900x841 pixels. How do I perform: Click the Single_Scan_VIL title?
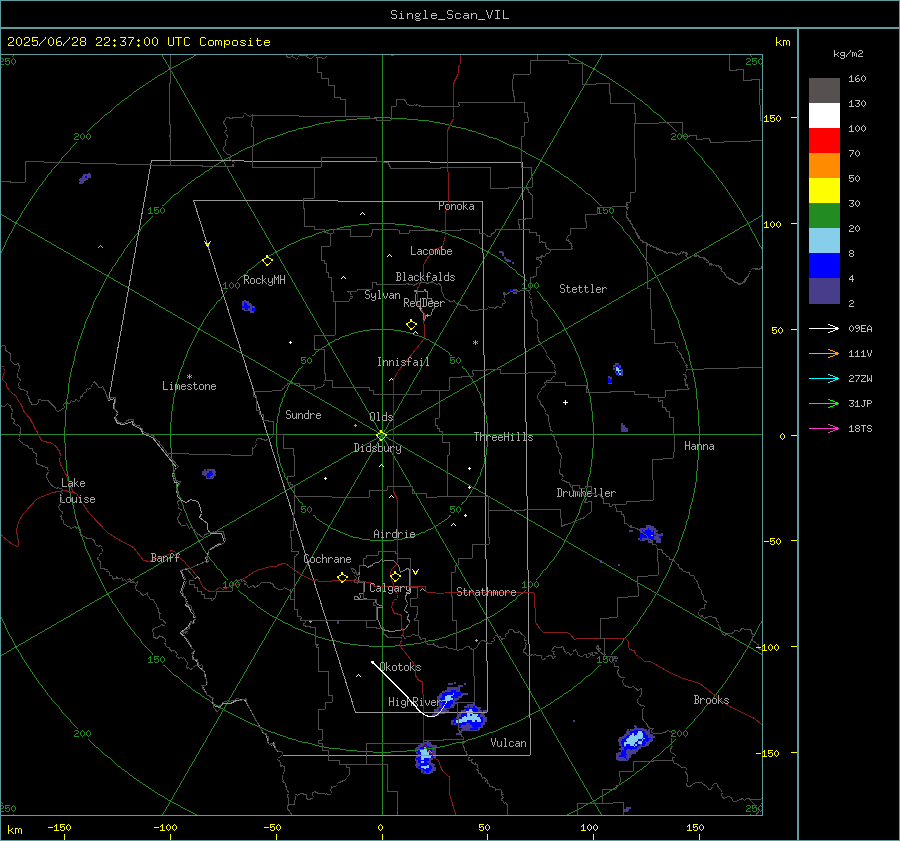449,15
